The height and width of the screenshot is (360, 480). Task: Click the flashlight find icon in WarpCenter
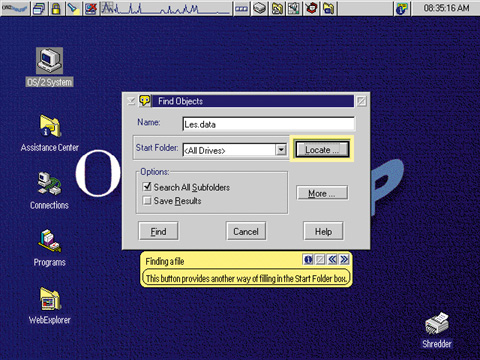click(73, 9)
